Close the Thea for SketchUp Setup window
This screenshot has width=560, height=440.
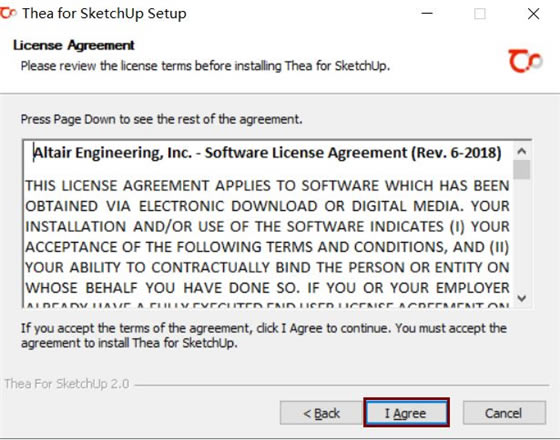[x=534, y=14]
